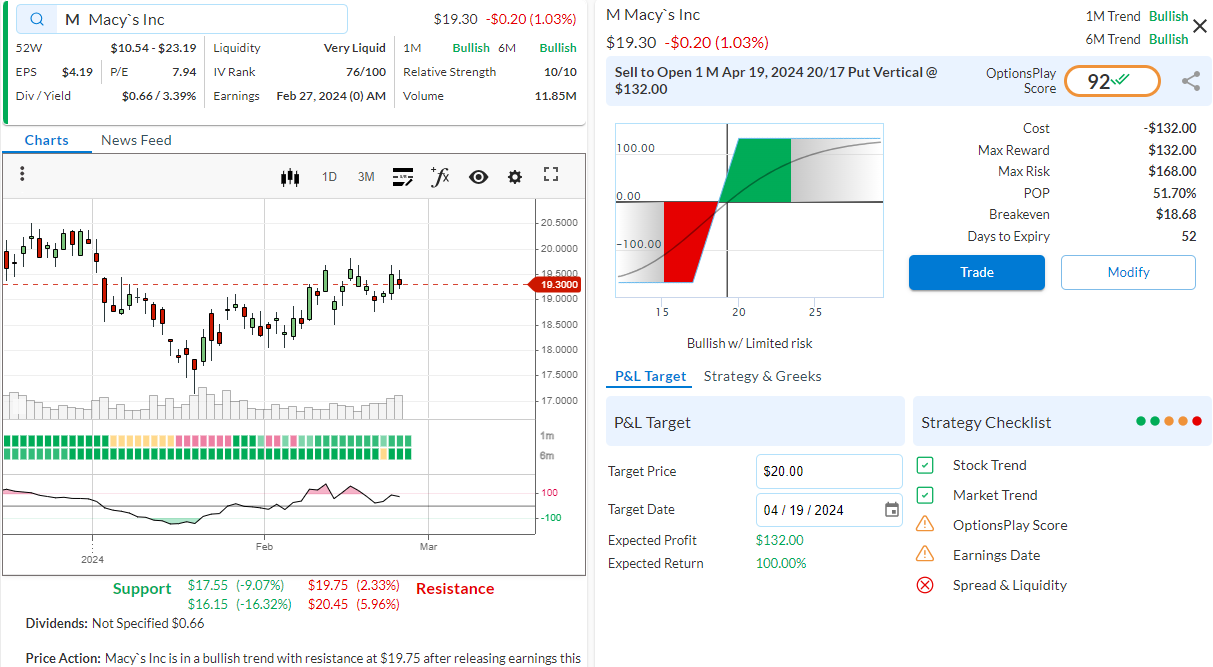Click the Breakeven $18.68 value

tap(1176, 214)
